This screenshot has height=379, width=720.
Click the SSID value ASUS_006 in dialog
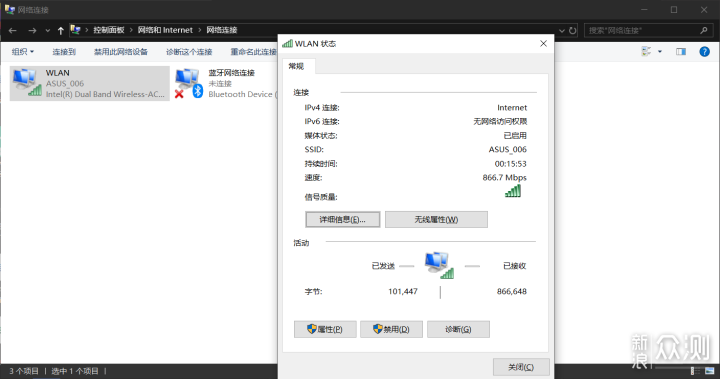(507, 149)
